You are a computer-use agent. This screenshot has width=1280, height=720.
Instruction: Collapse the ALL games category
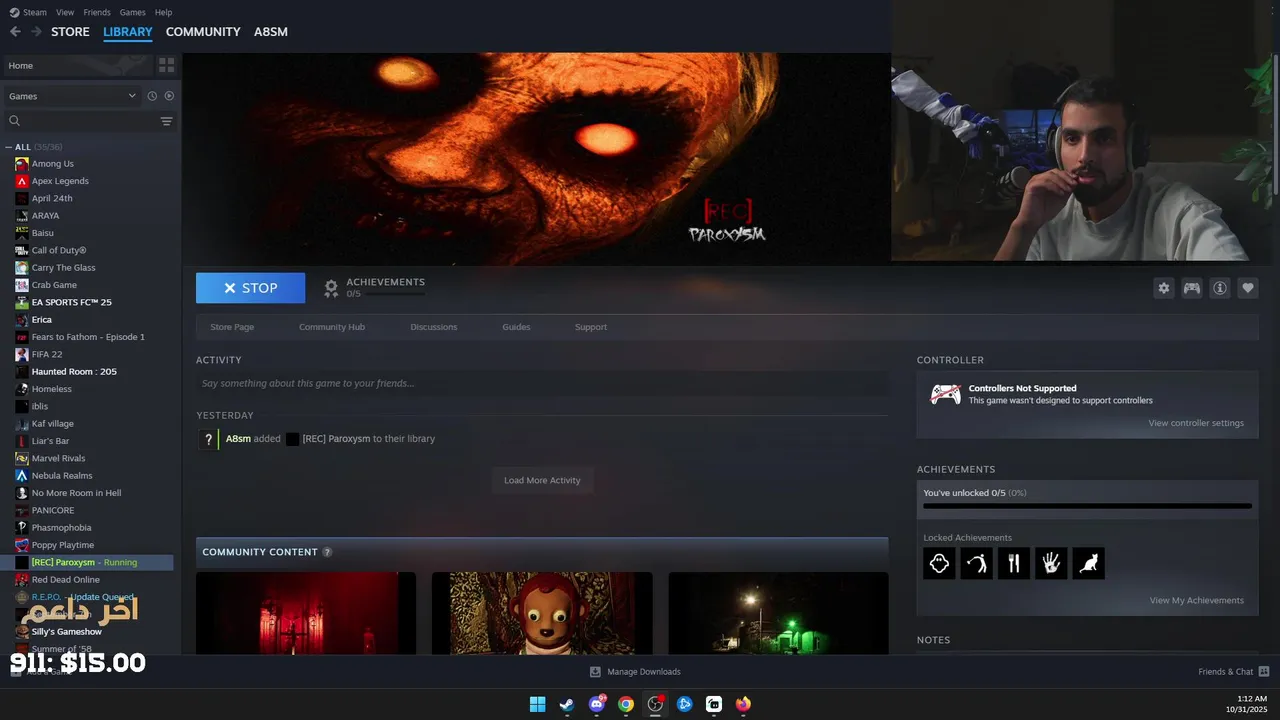[x=8, y=147]
